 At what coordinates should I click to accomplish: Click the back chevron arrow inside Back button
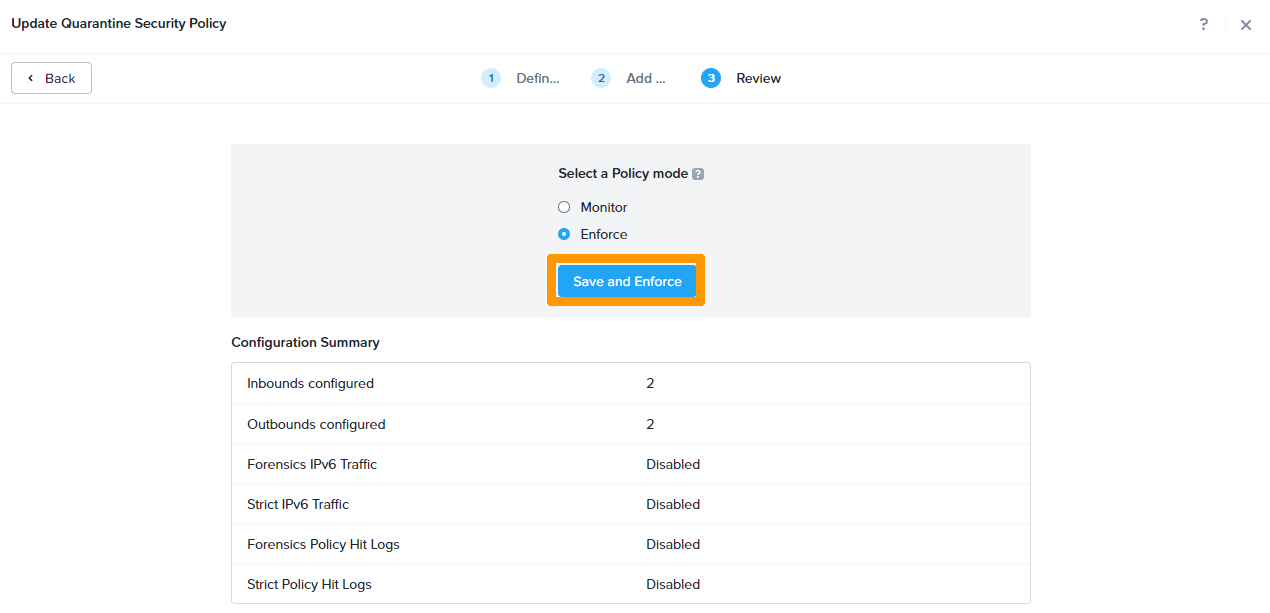tap(28, 77)
